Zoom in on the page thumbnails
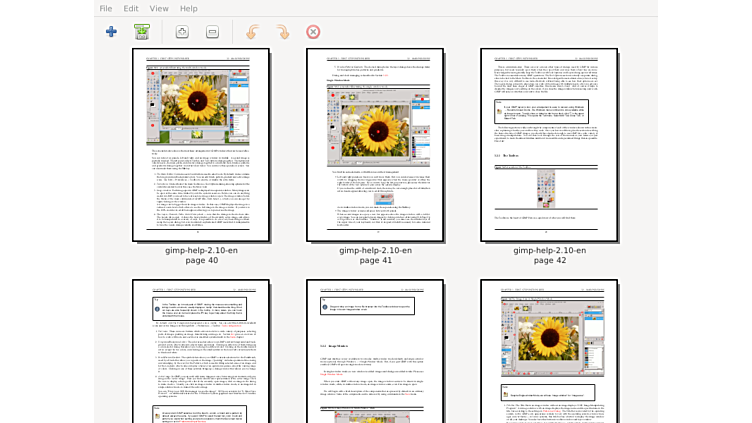The image size is (752, 423). click(182, 32)
